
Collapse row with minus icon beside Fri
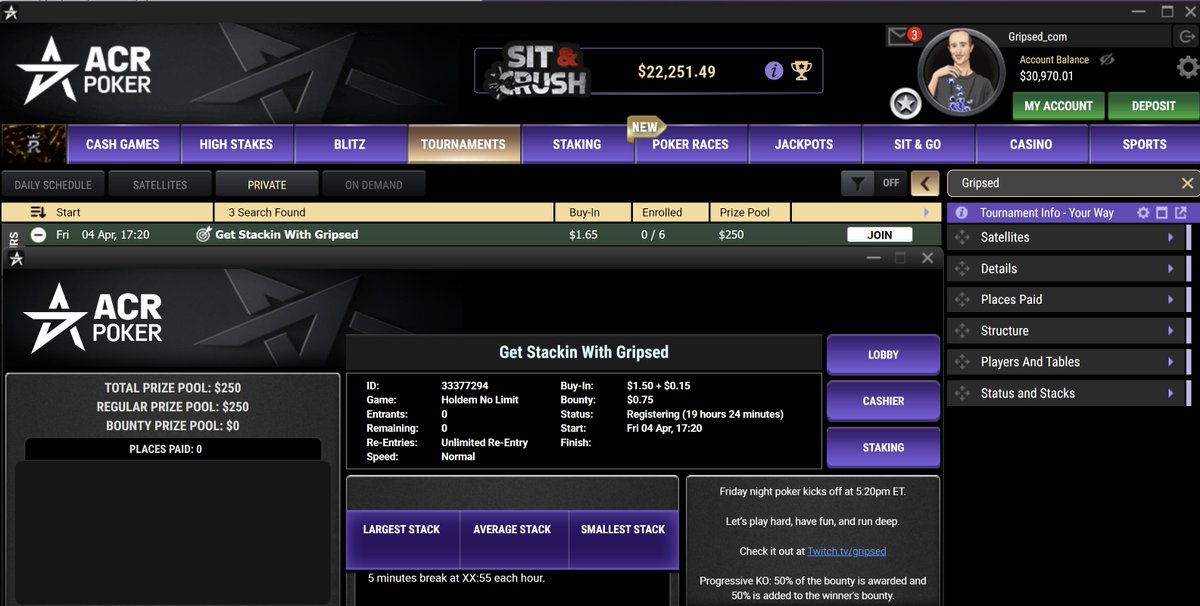pos(38,235)
